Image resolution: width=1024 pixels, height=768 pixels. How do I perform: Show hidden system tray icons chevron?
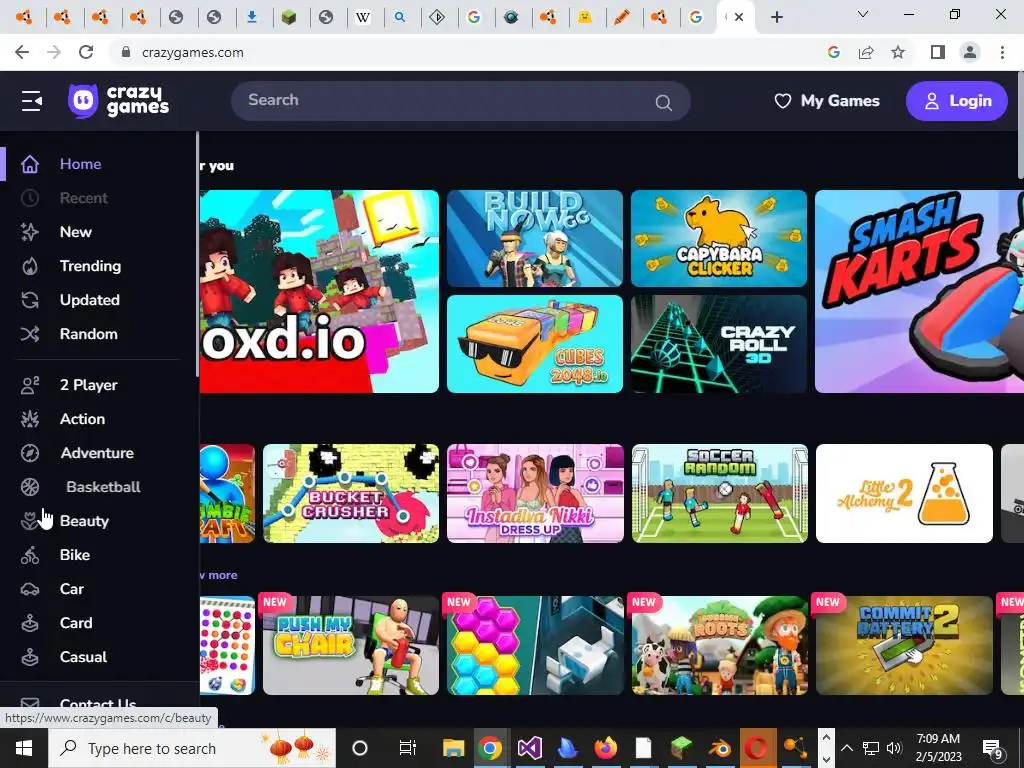[x=846, y=748]
